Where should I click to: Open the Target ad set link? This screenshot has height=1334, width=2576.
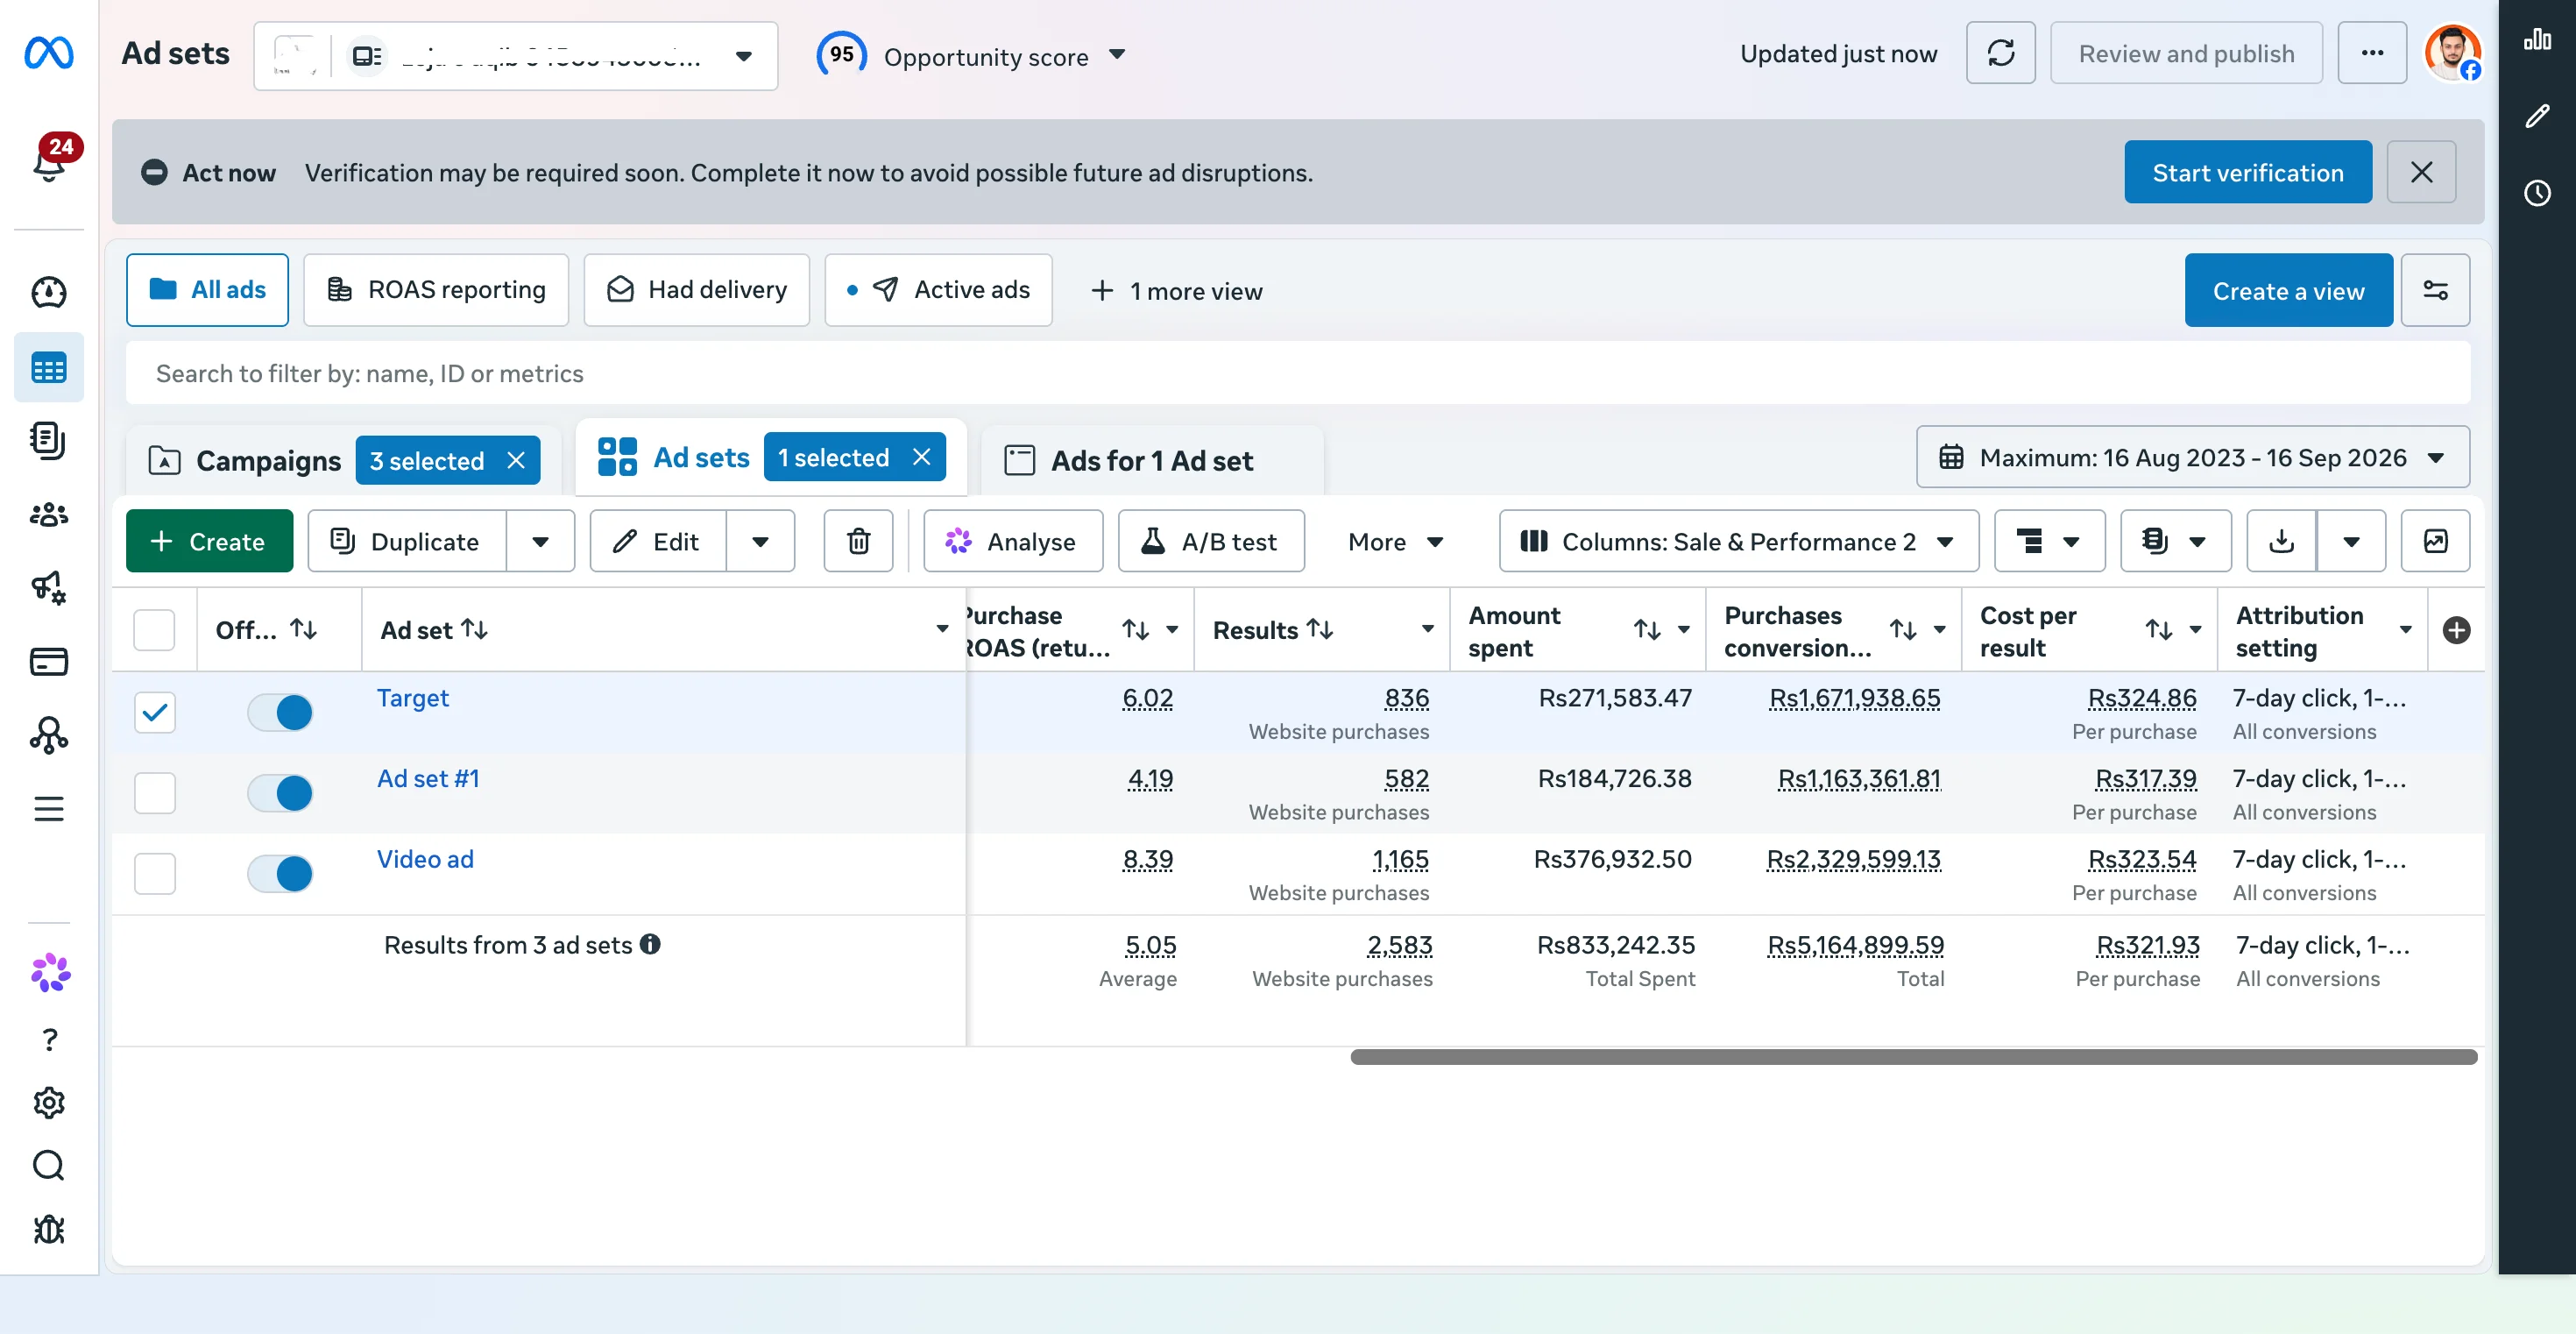coord(412,698)
